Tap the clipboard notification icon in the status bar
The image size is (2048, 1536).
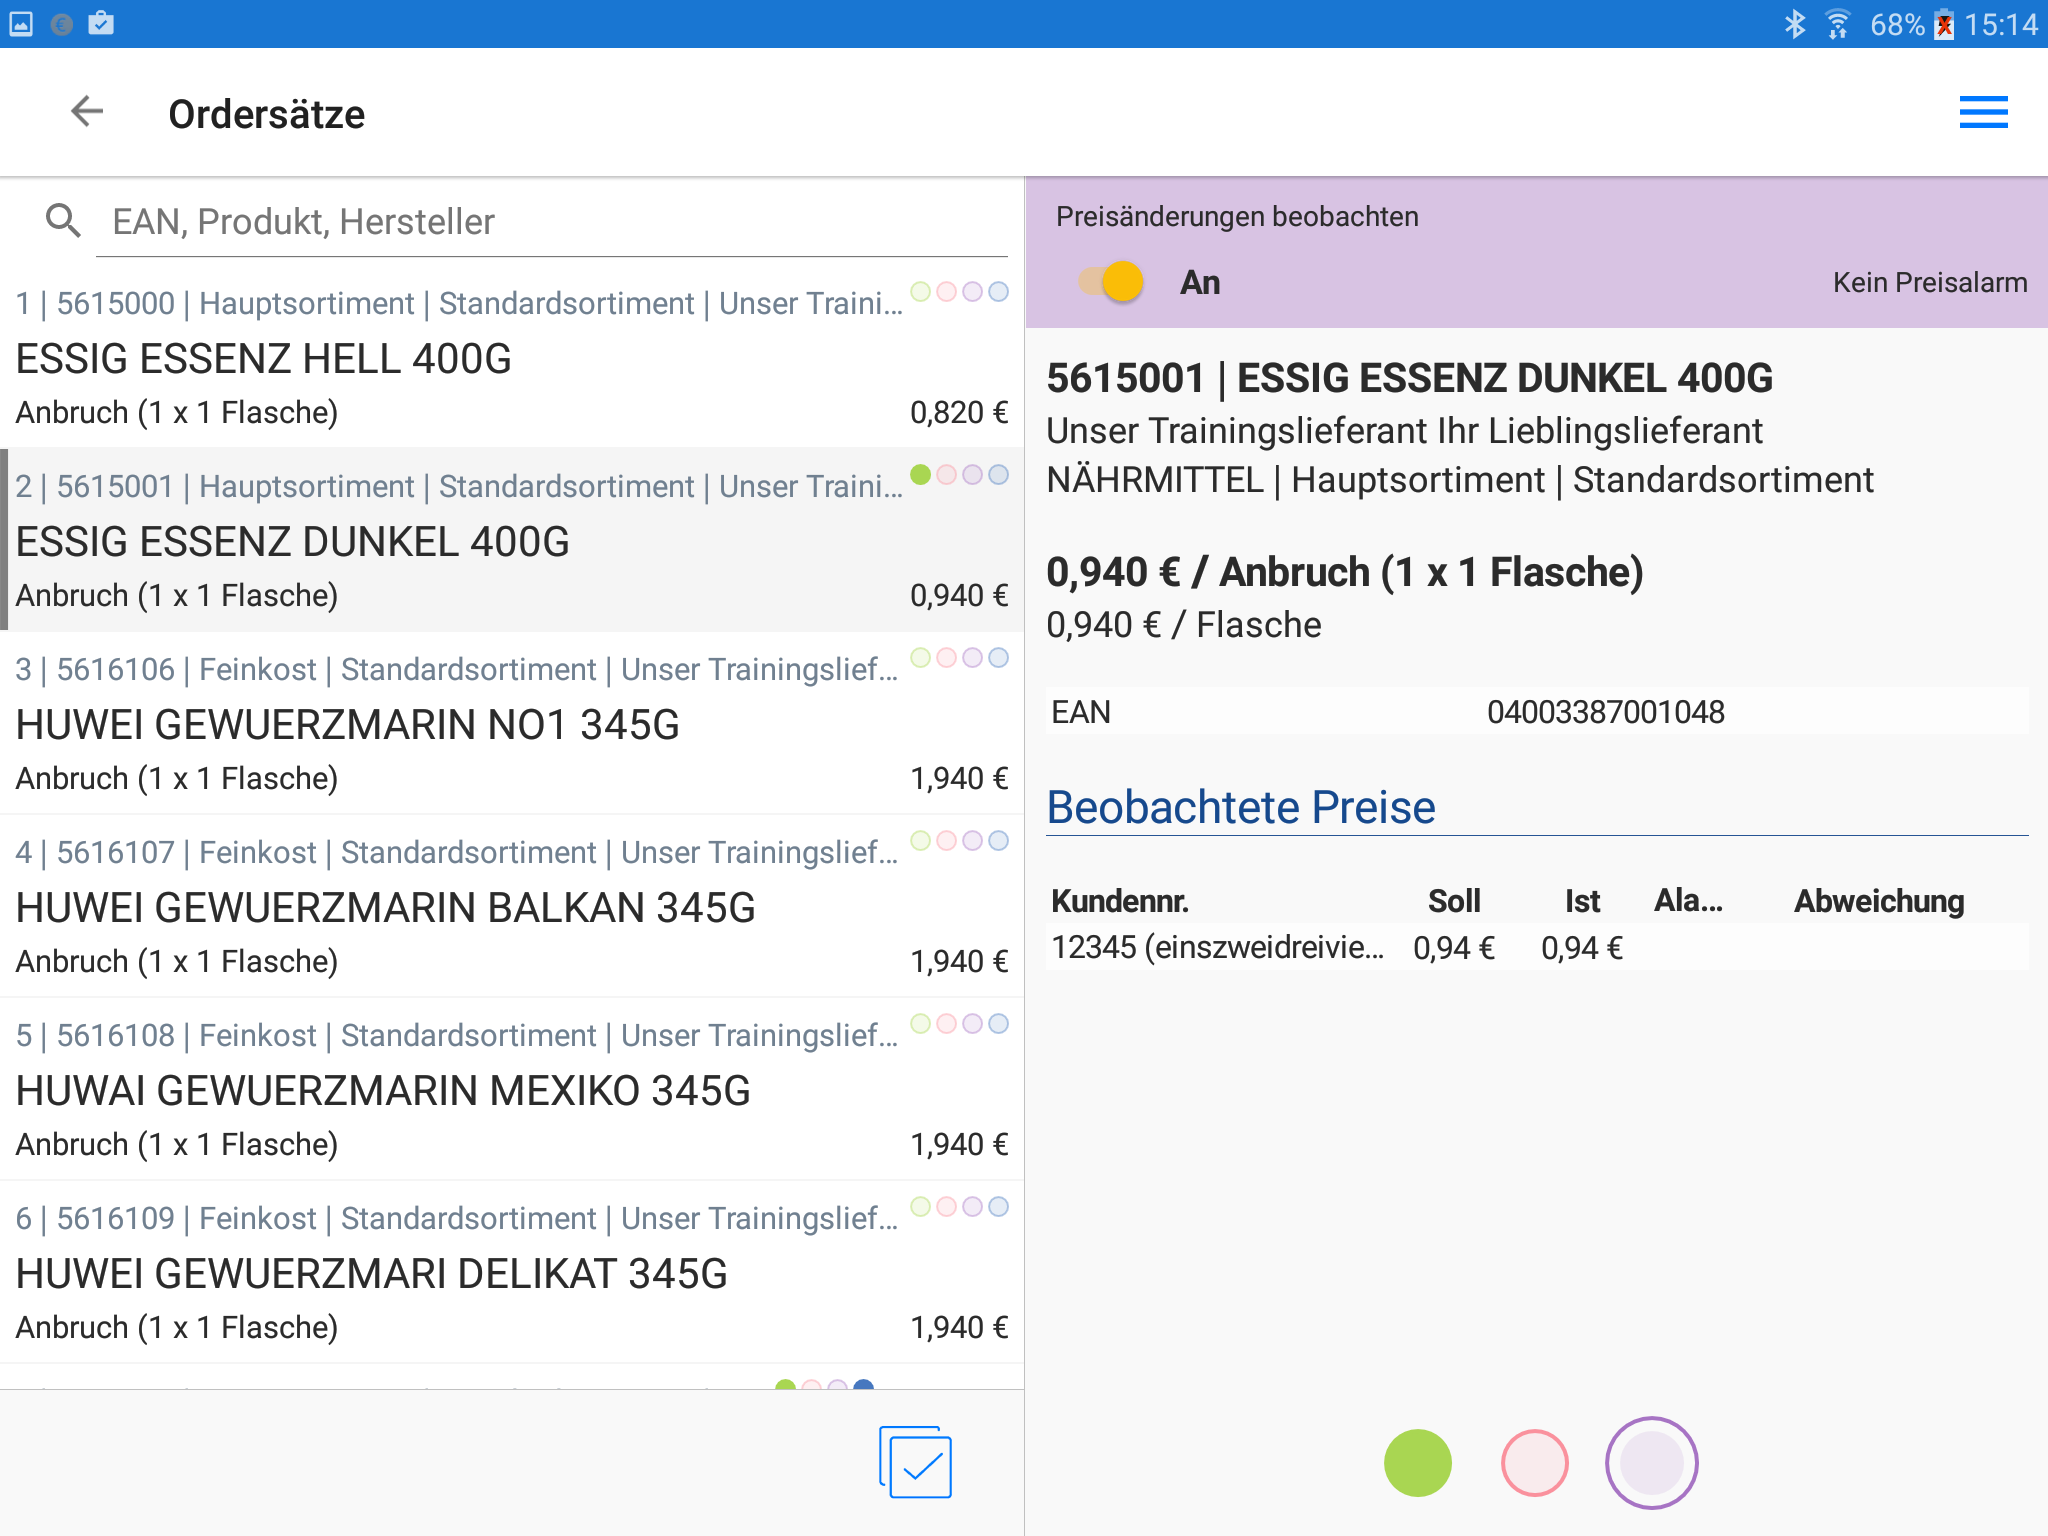click(101, 24)
